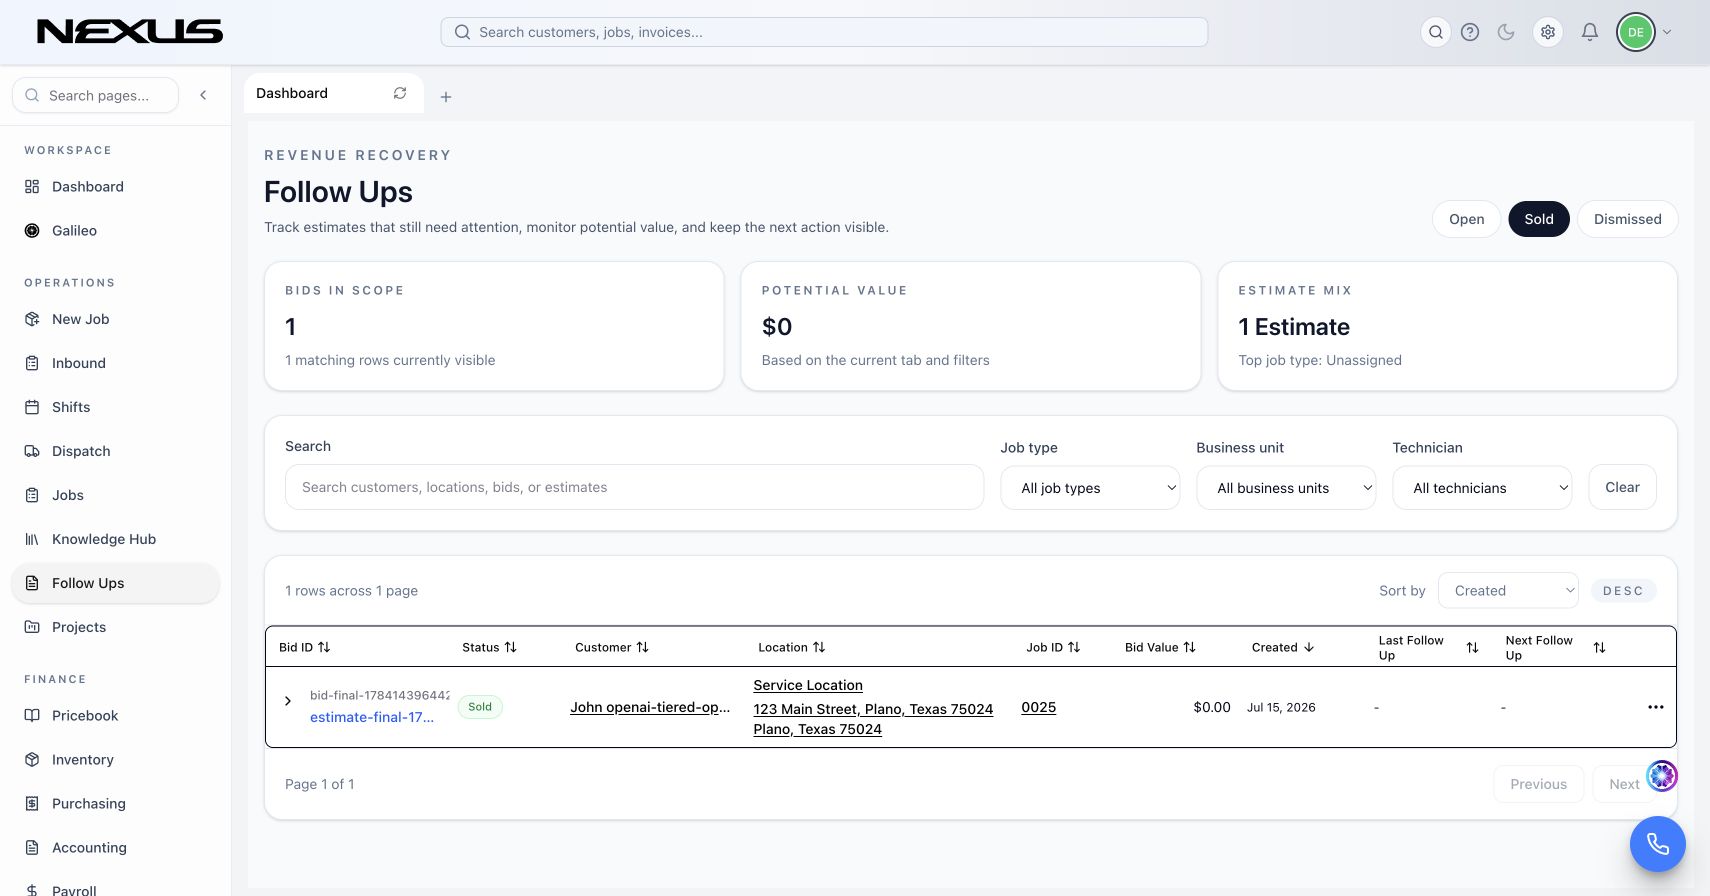Viewport: 1710px width, 896px height.
Task: Open the Service Location link
Action: click(808, 685)
